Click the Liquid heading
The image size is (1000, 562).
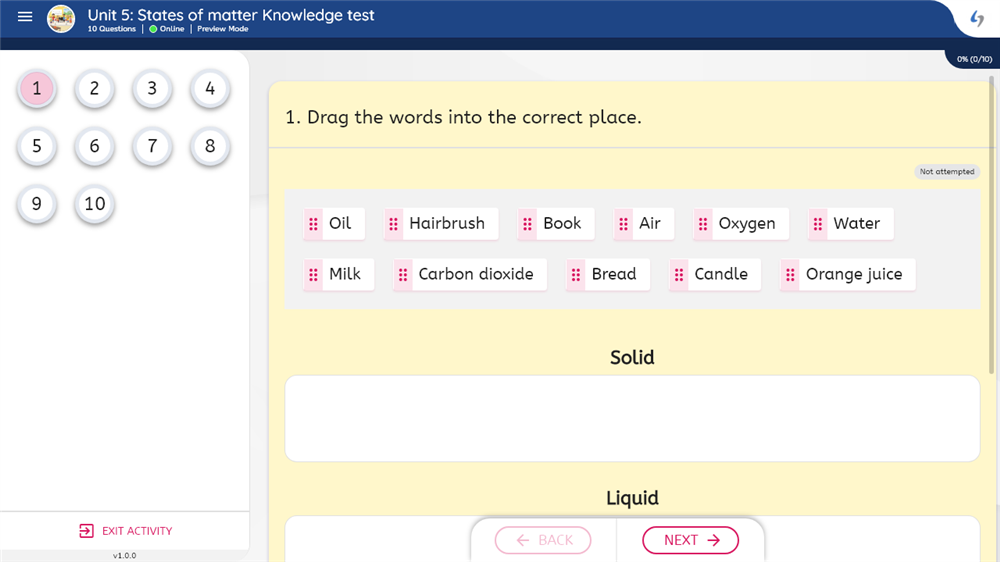coord(632,498)
